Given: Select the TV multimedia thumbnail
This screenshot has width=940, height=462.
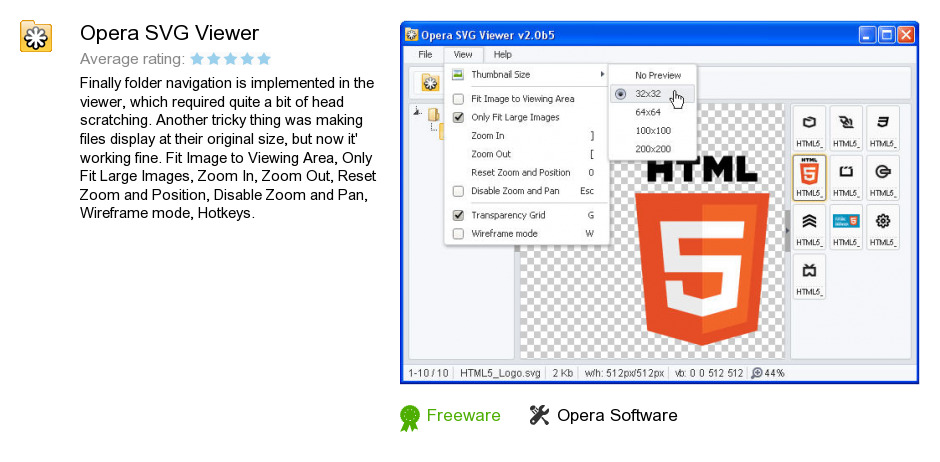Looking at the screenshot, I should (x=809, y=276).
